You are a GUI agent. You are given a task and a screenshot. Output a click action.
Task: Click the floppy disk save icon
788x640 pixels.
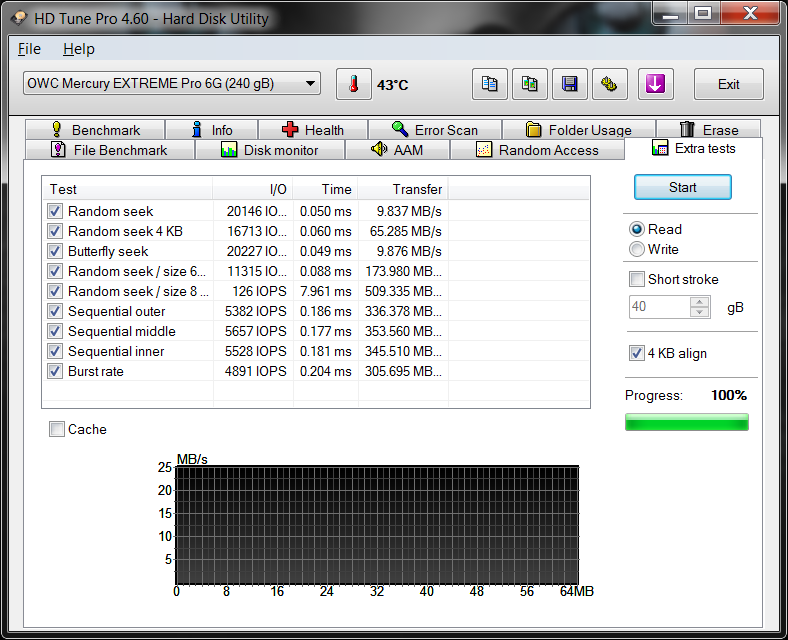[x=569, y=85]
